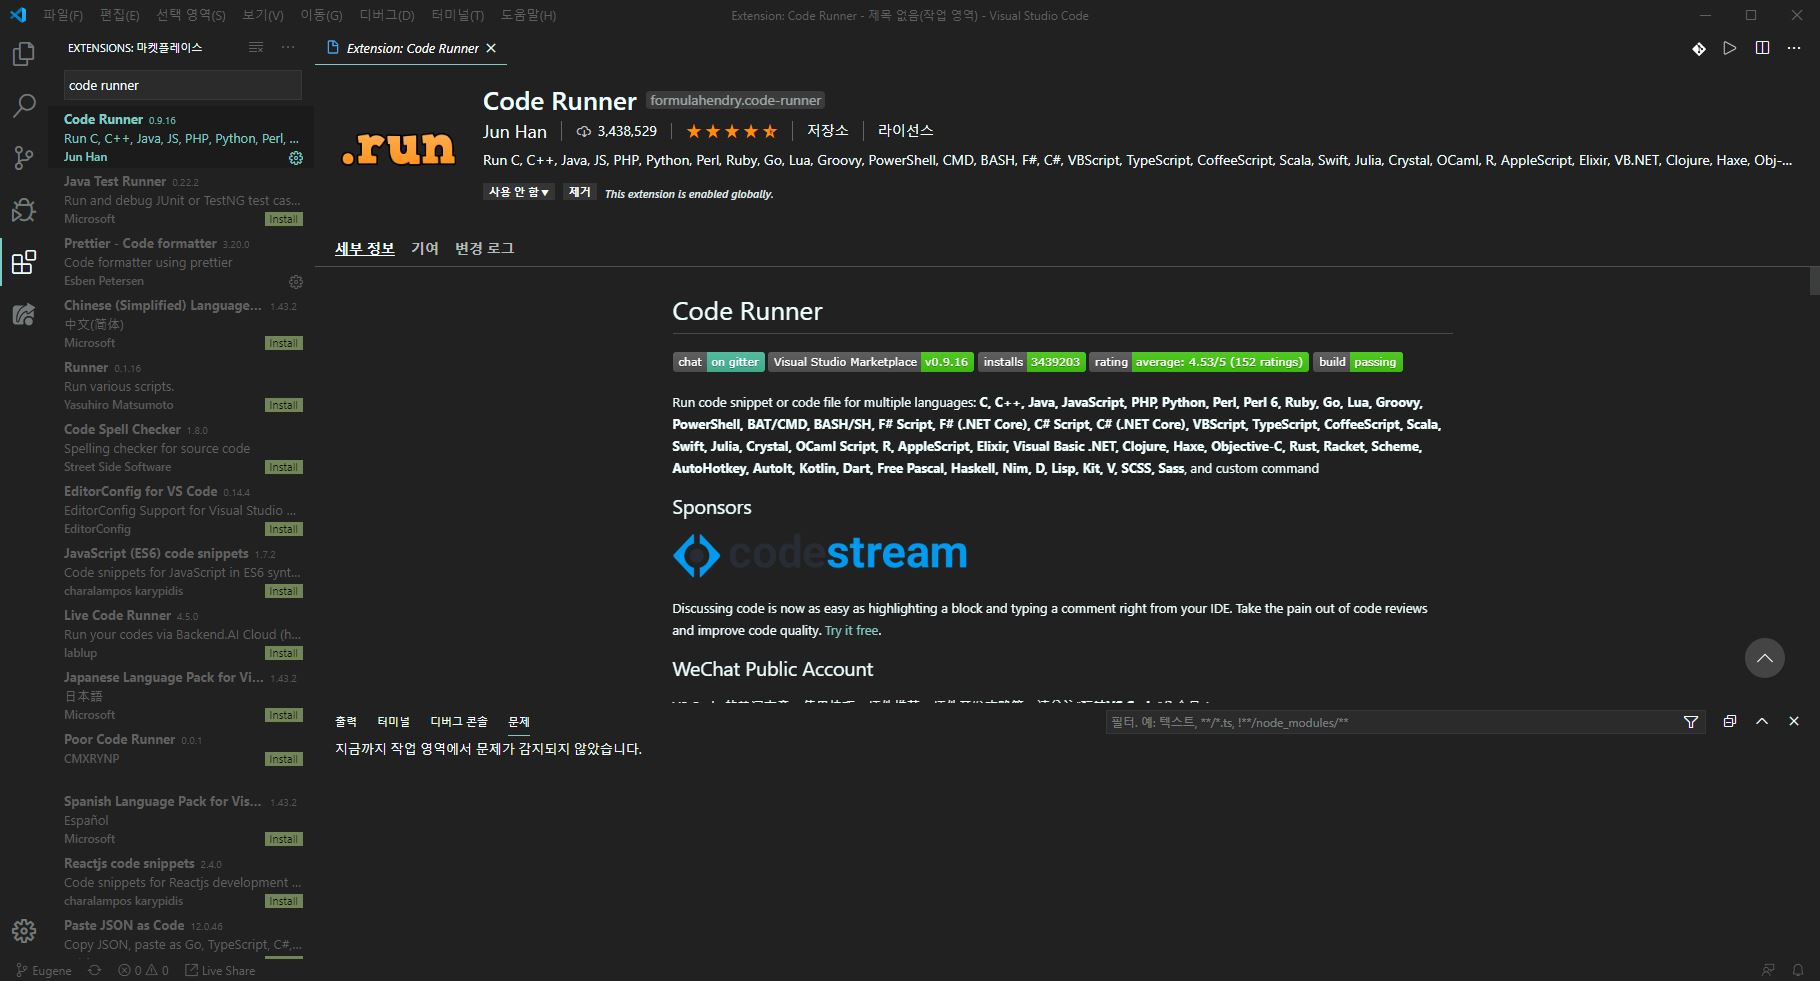Click the Eugene branch status item
Image resolution: width=1820 pixels, height=981 pixels.
point(44,970)
